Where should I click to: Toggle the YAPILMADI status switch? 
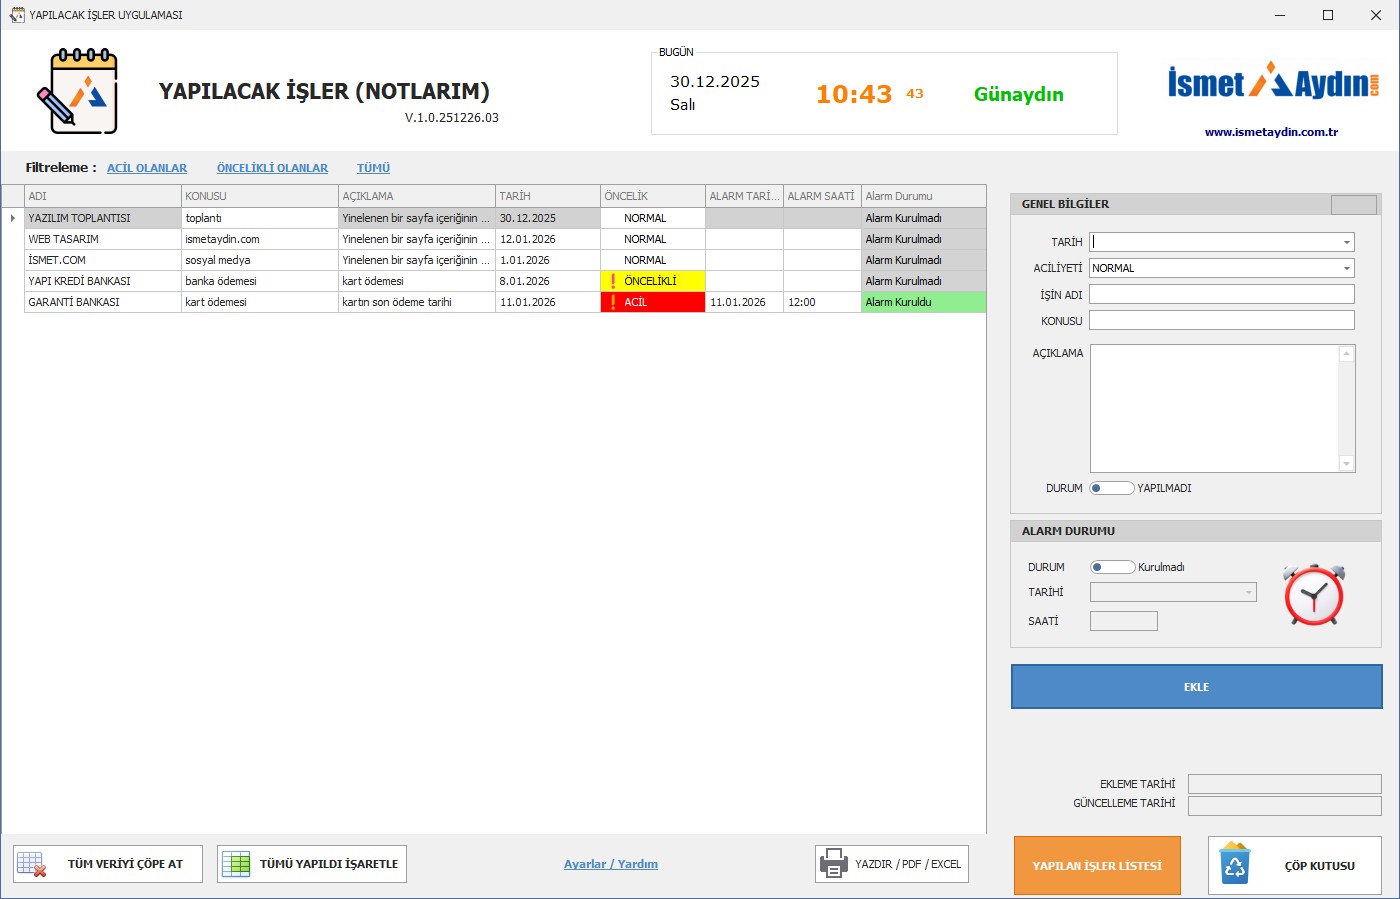(x=1111, y=488)
